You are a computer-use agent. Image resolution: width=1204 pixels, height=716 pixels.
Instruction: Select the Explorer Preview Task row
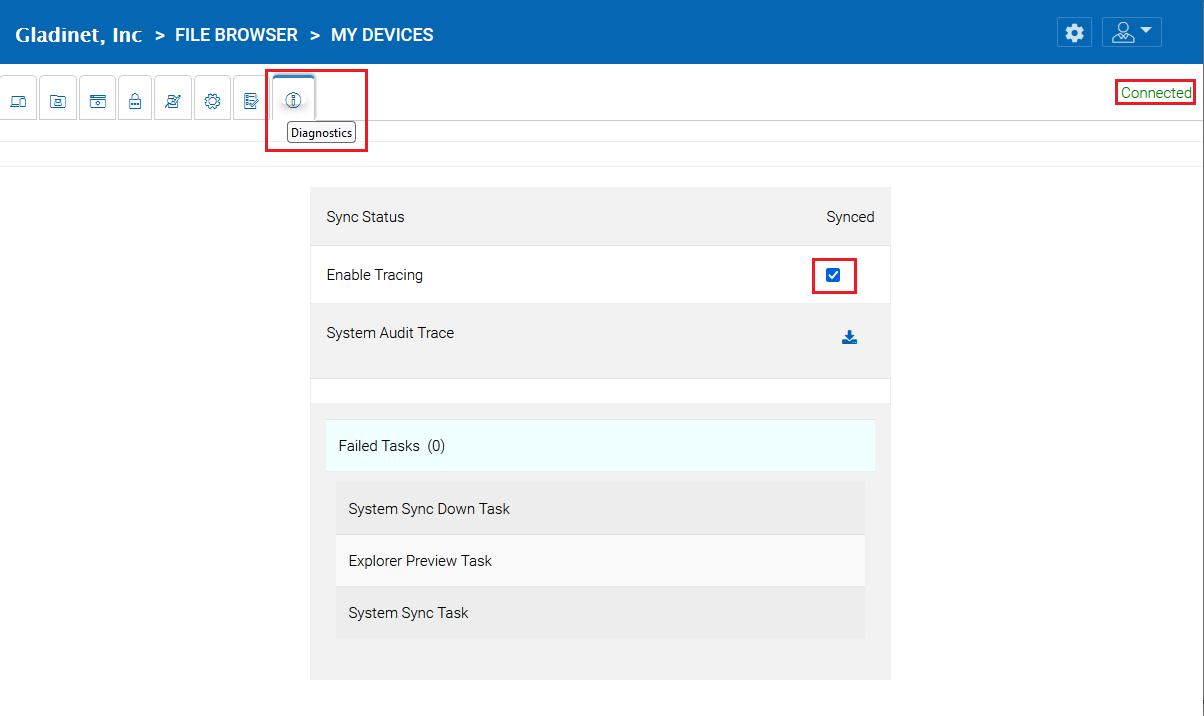click(x=600, y=560)
